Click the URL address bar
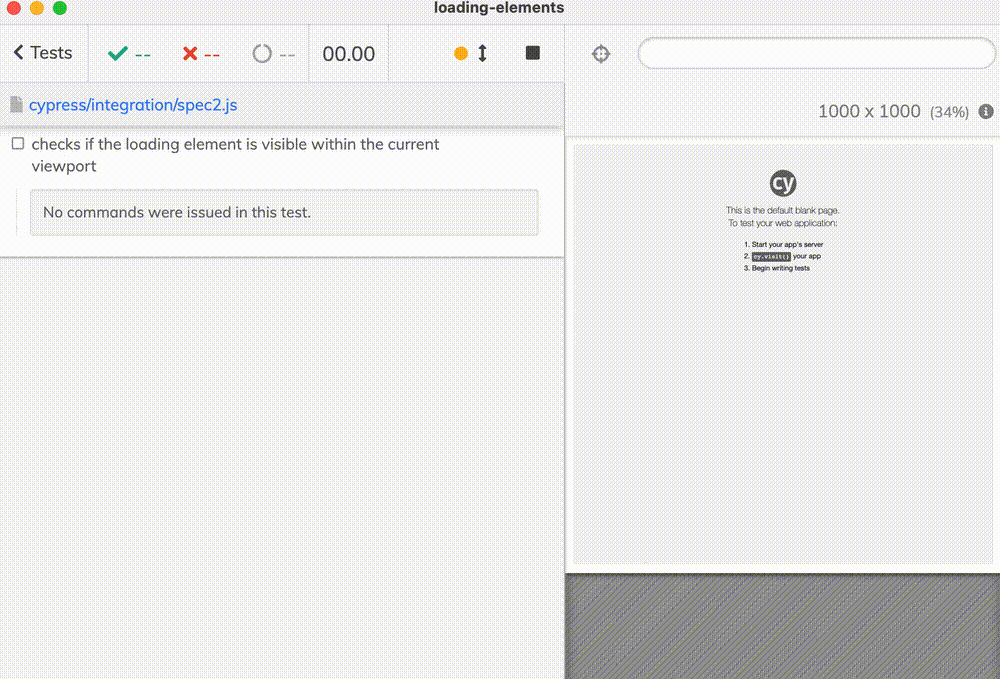Image resolution: width=1000 pixels, height=679 pixels. [816, 53]
